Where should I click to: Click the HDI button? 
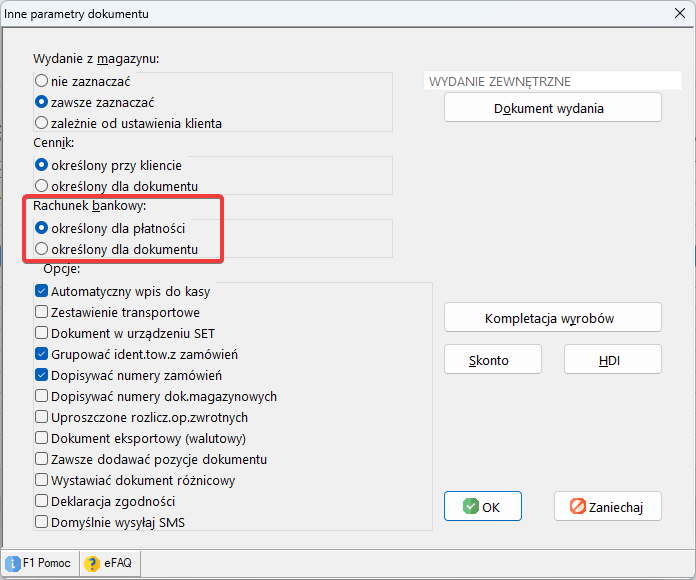(613, 359)
